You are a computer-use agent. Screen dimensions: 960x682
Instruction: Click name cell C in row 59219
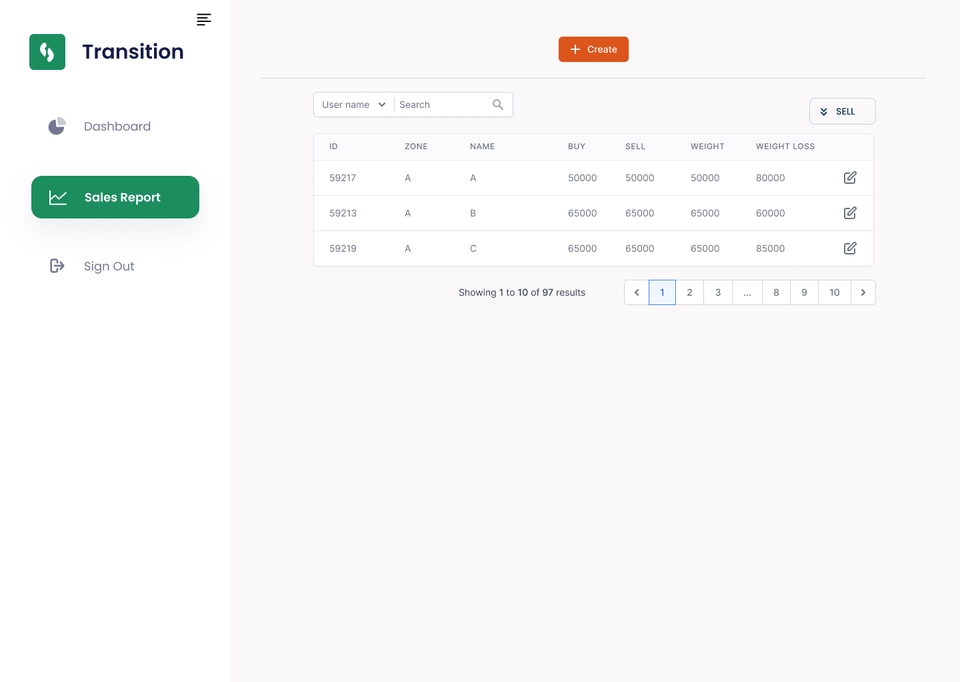tap(473, 248)
